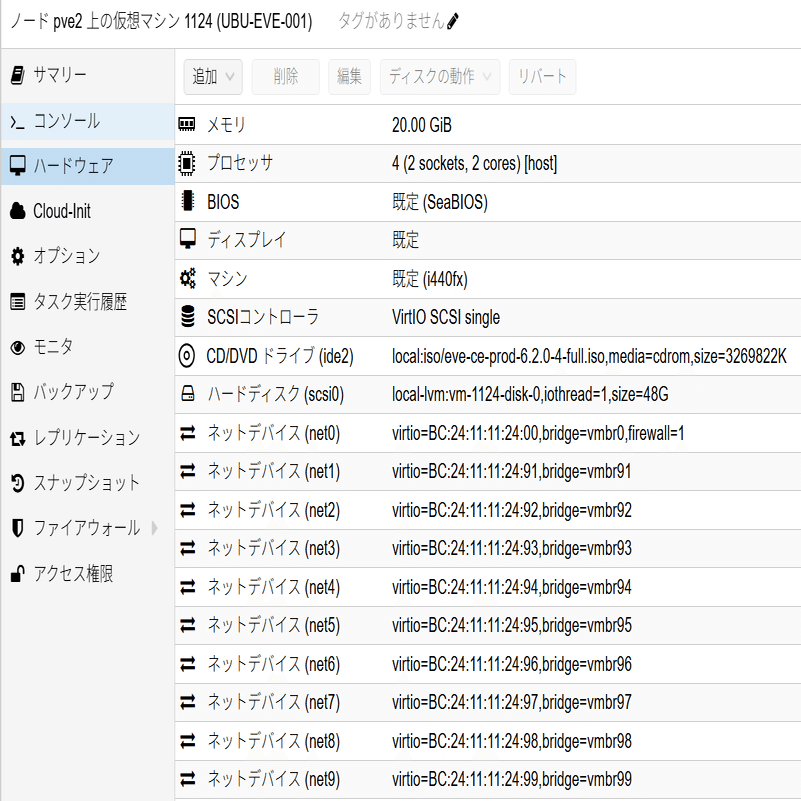Click the リバート button
Image resolution: width=801 pixels, height=801 pixels.
click(x=542, y=76)
